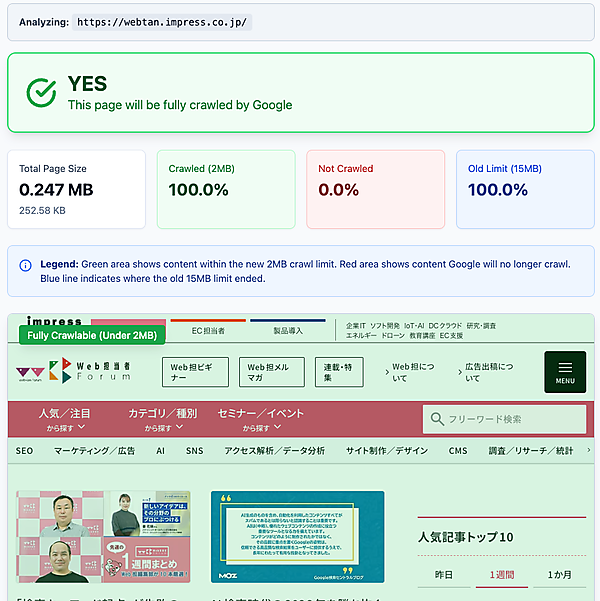The width and height of the screenshot is (600, 601).
Task: Open the DCクラウド link
Action: click(445, 326)
